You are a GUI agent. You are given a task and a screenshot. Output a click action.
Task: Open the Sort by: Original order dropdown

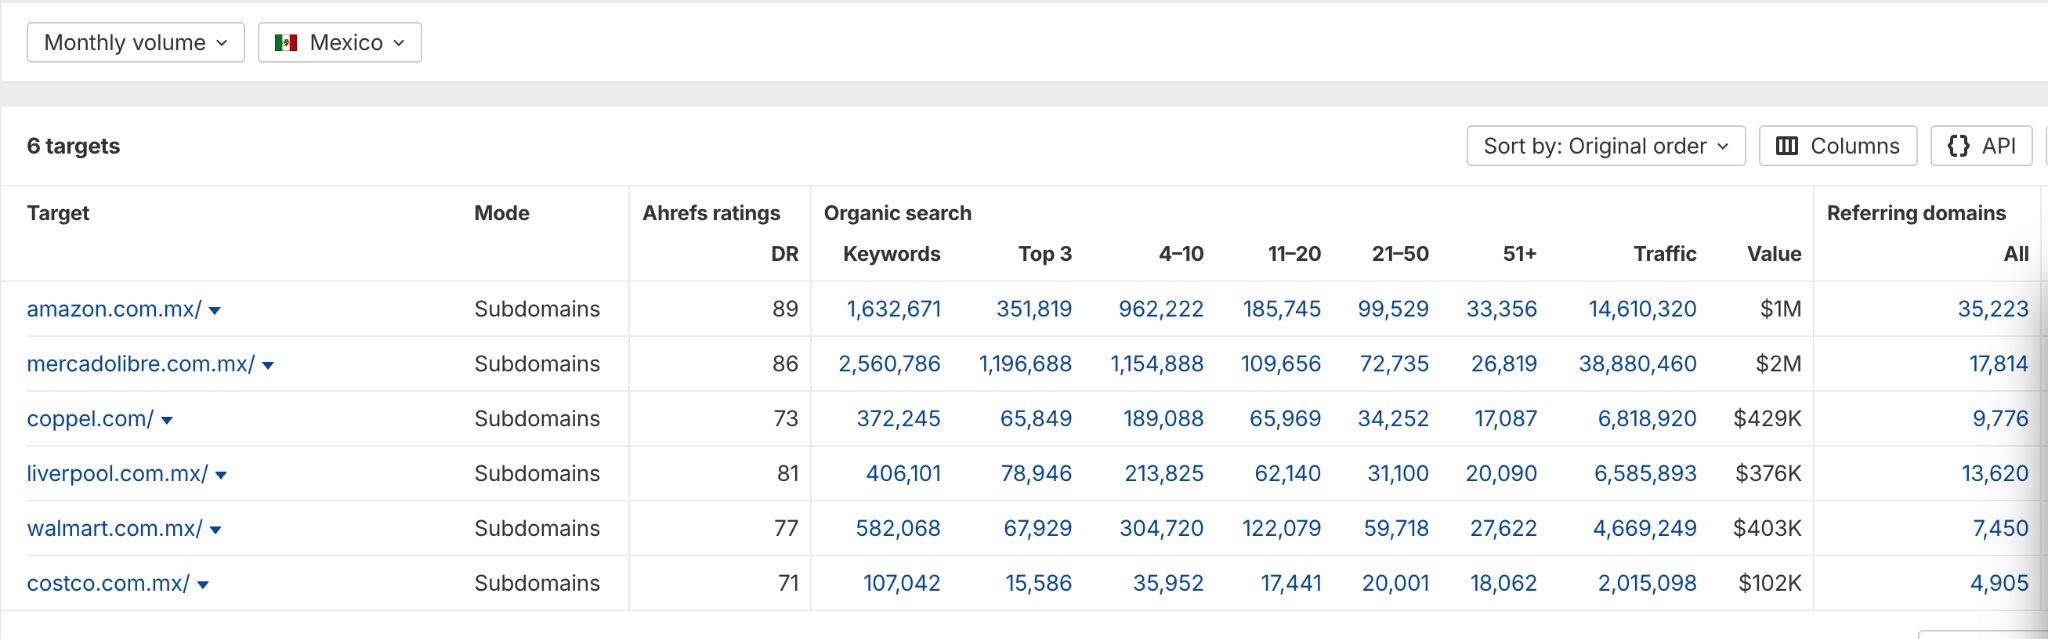(x=1606, y=146)
